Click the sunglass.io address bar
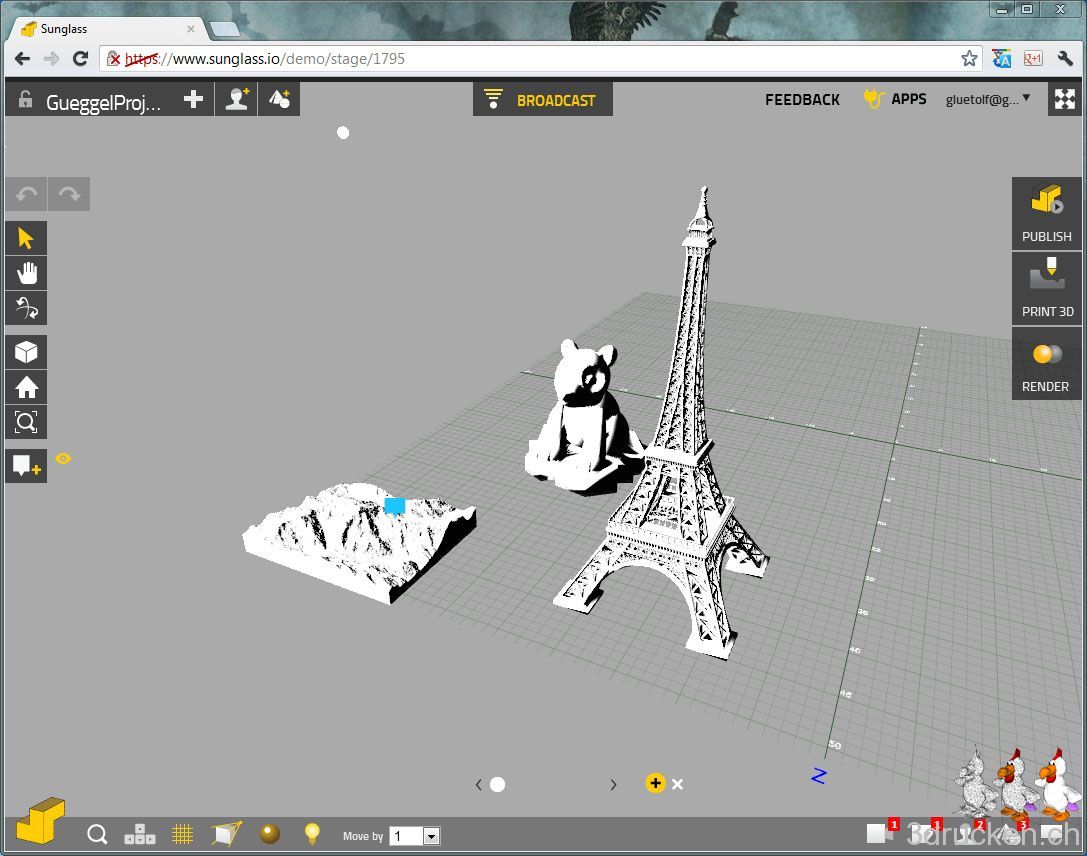 coord(541,59)
